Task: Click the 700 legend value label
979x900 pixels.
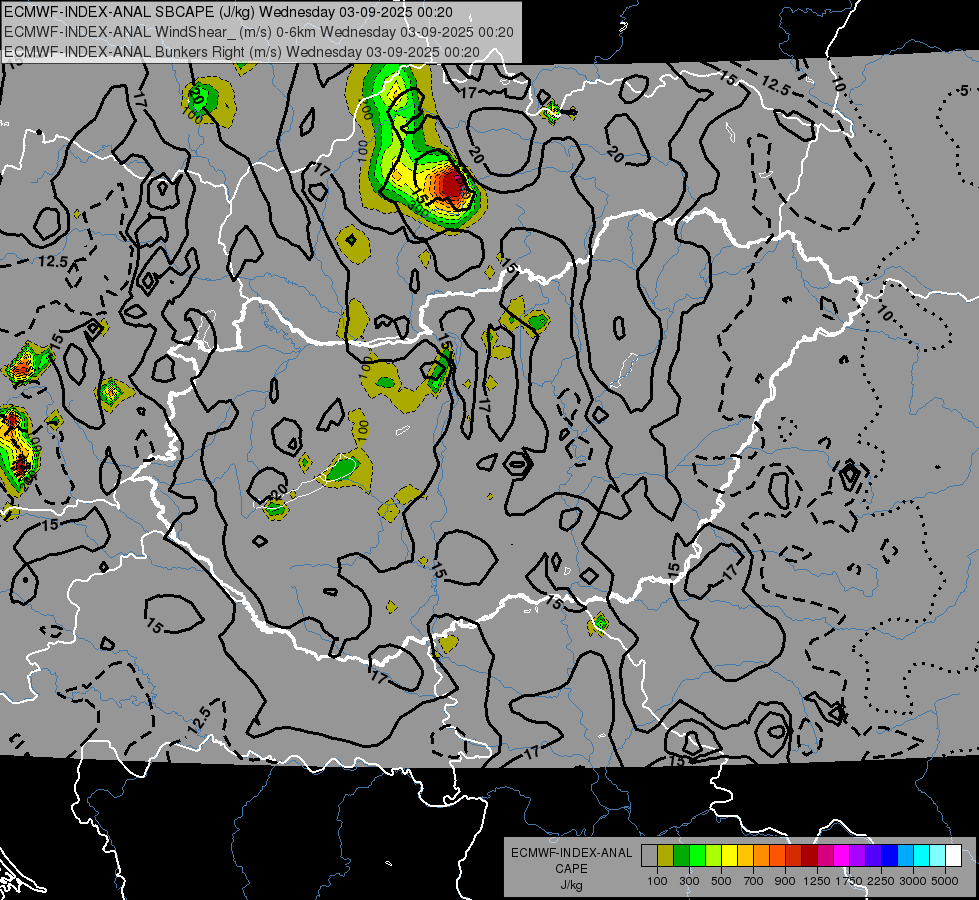Action: (754, 881)
